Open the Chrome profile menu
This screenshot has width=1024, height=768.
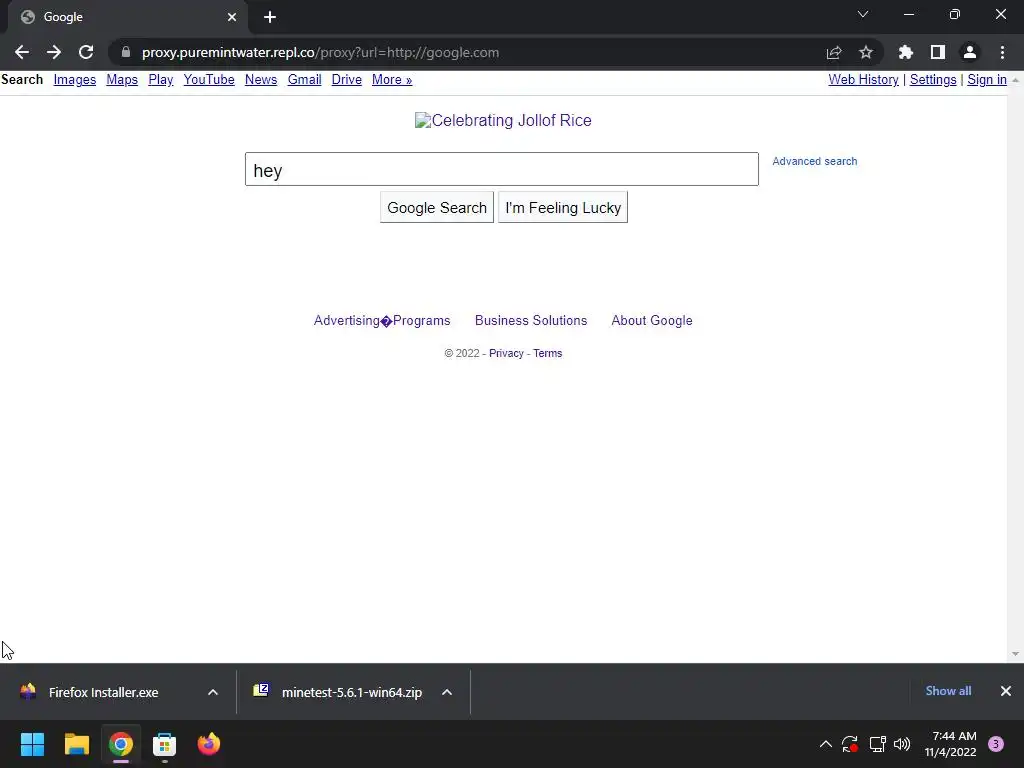970,52
